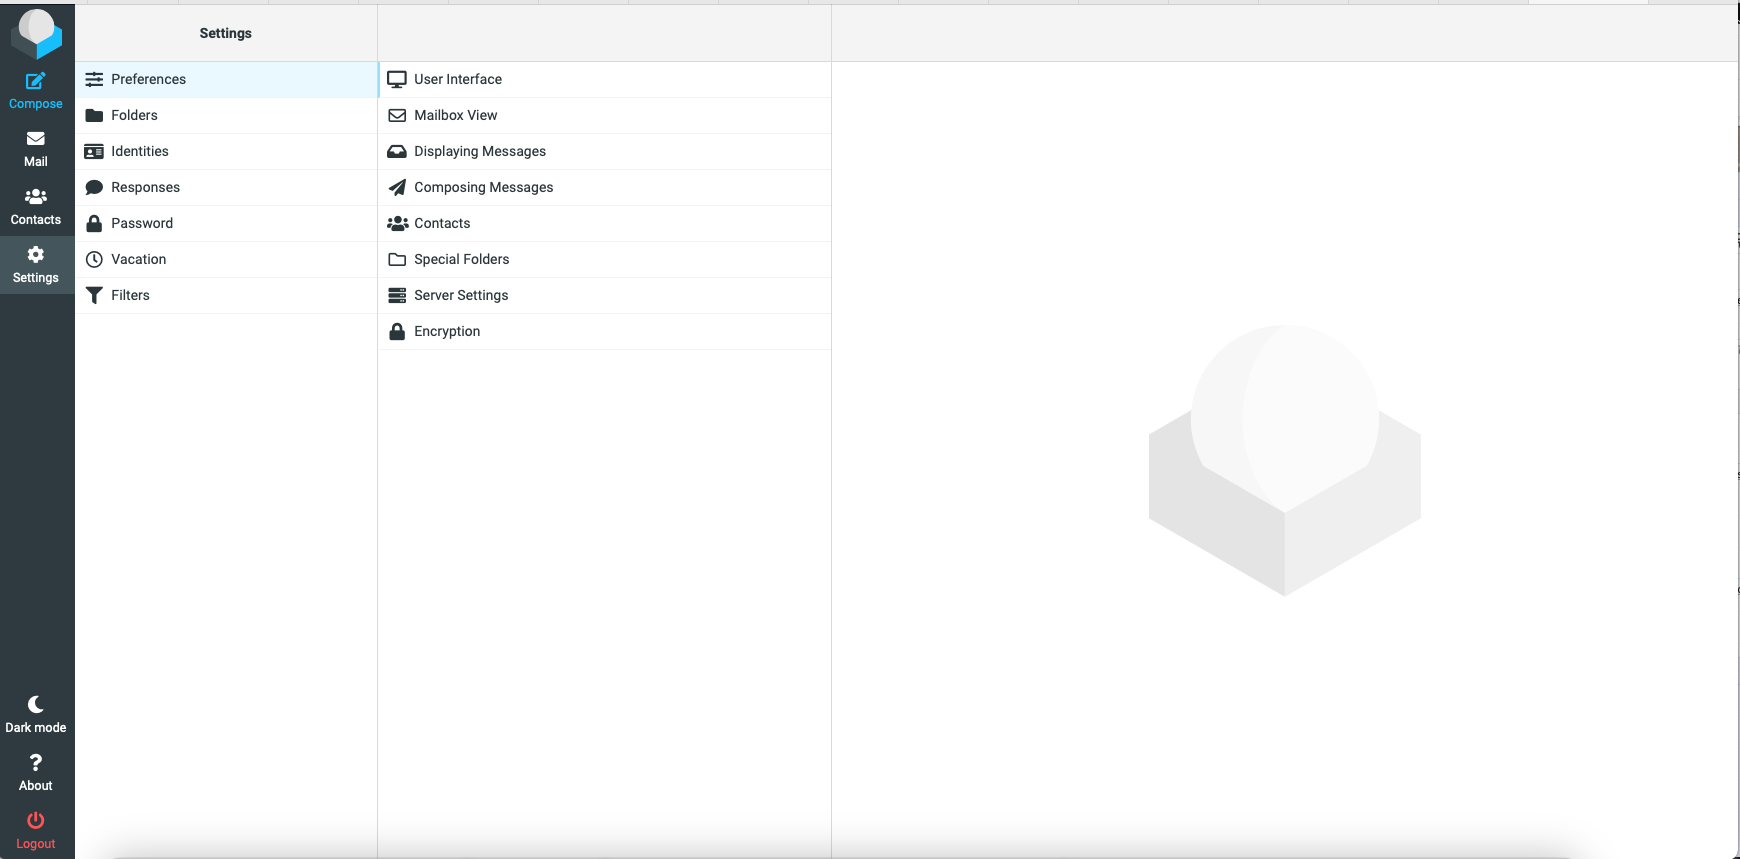
Task: Open the Responses section label
Action: click(145, 187)
